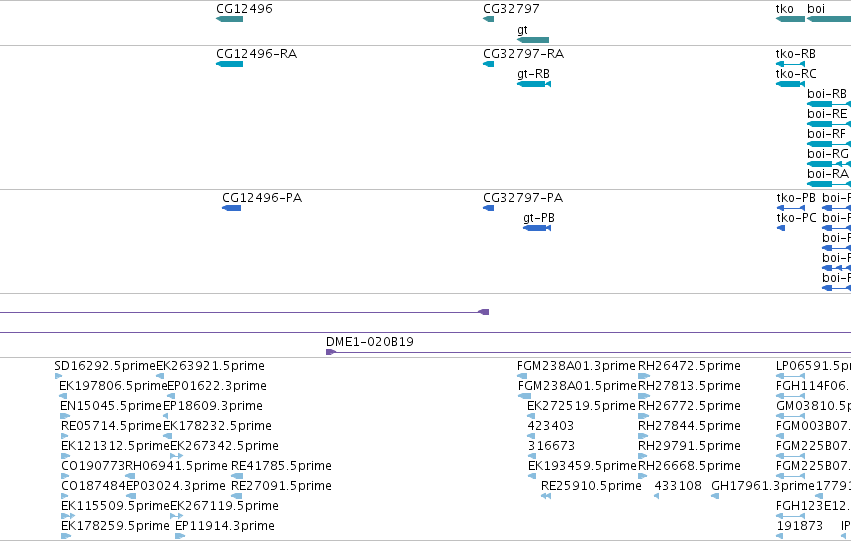
Task: Open the RH27813.5prime EST label
Action: click(689, 386)
